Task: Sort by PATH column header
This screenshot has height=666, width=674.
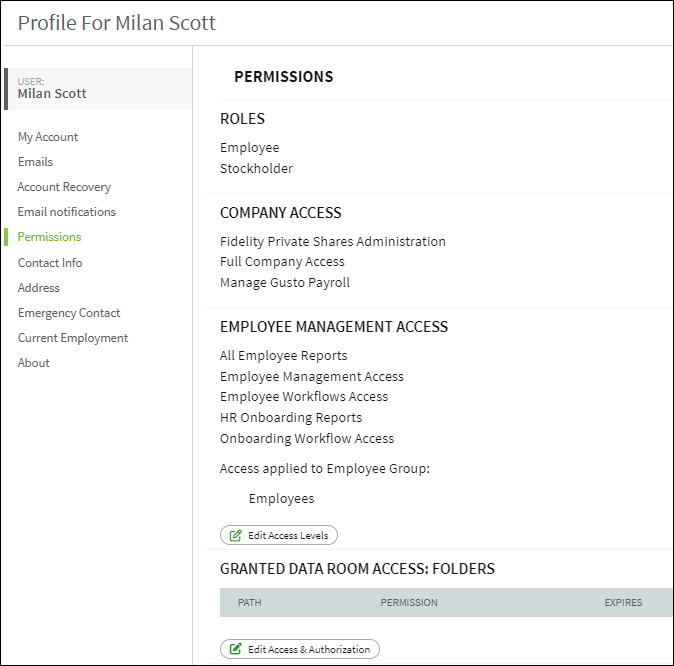Action: coord(249,602)
